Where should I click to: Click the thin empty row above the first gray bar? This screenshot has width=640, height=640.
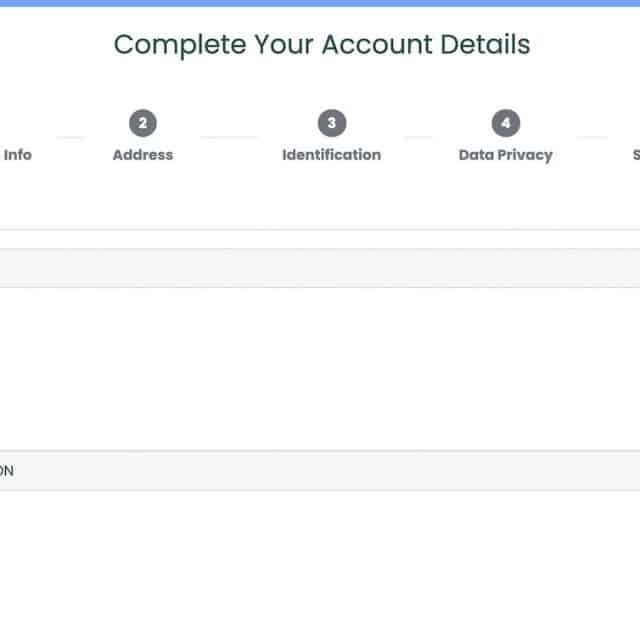(320, 240)
